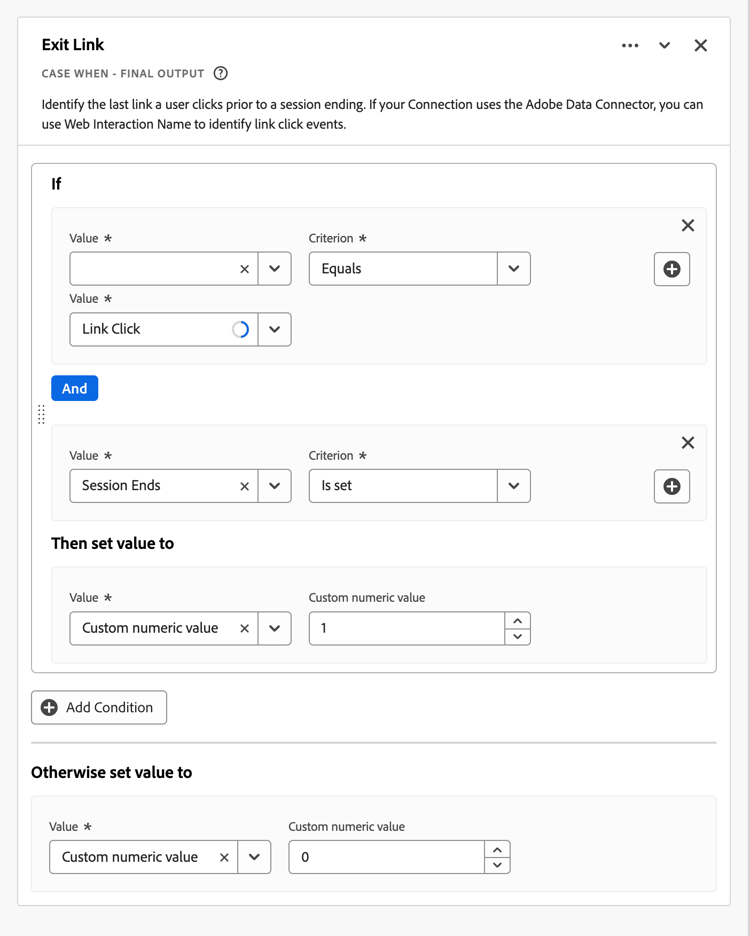Clear Then Custom numeric value selection
Viewport: 750px width, 936px height.
(244, 629)
